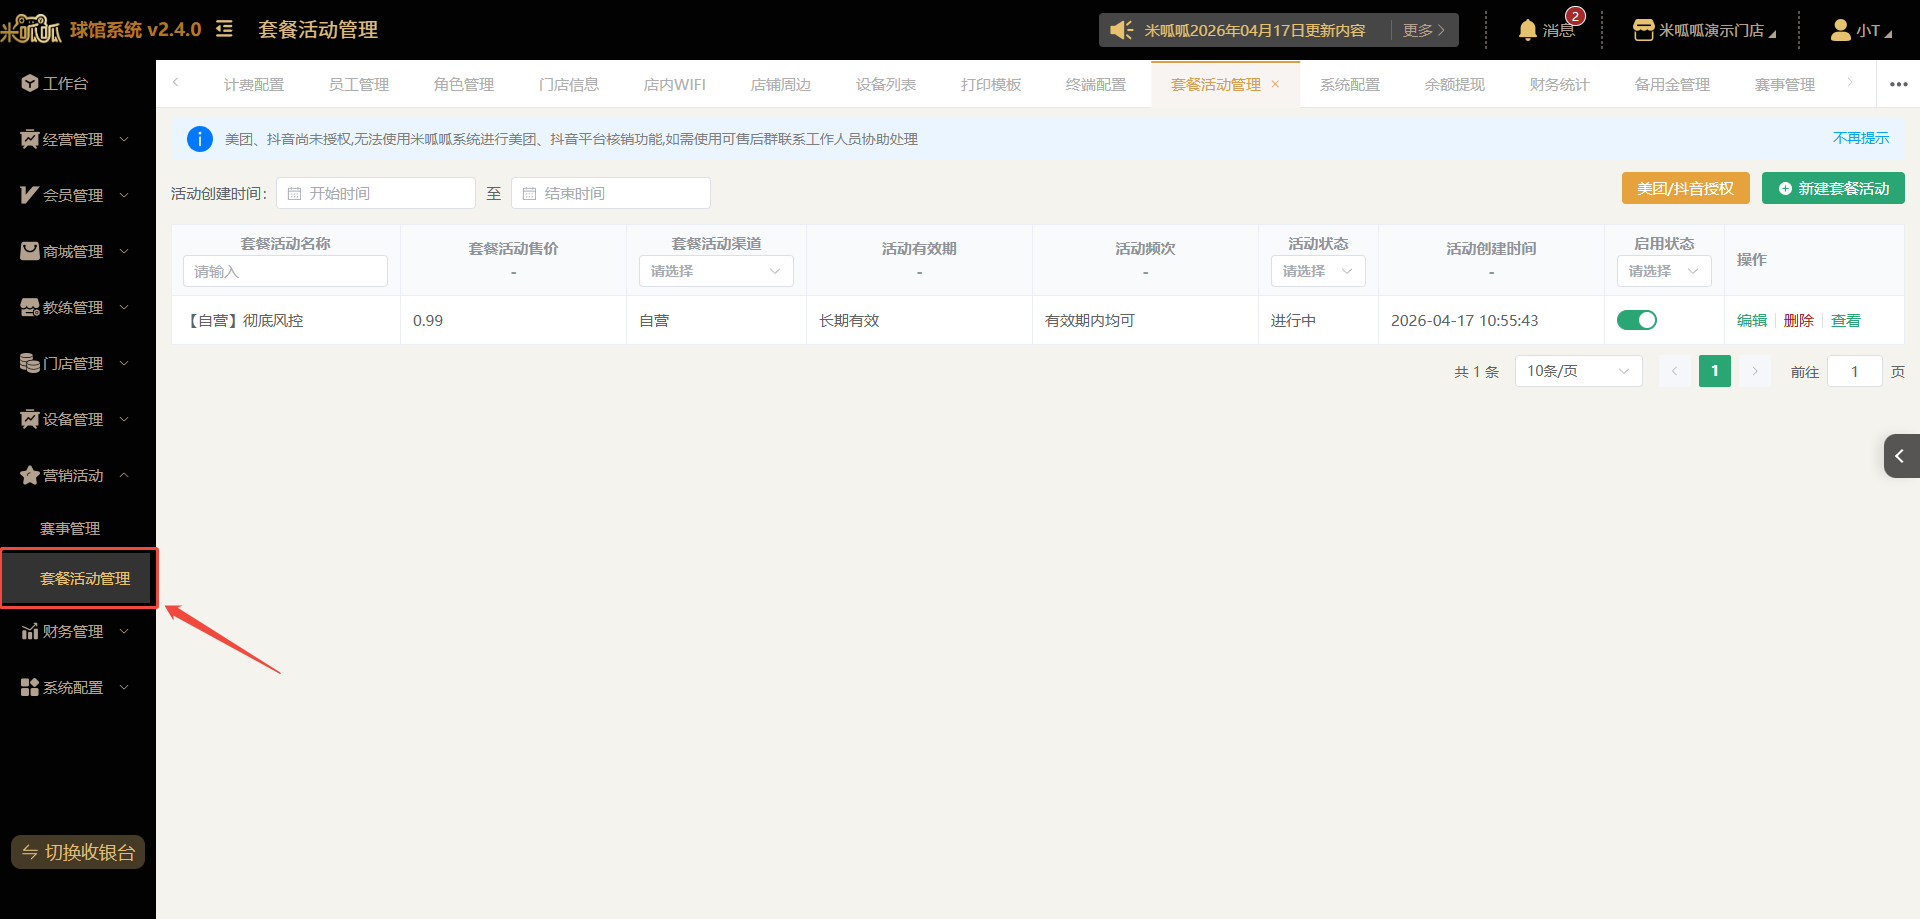
Task: Click the 2026-04-17 10:55:43 creation time cell
Action: point(1491,320)
